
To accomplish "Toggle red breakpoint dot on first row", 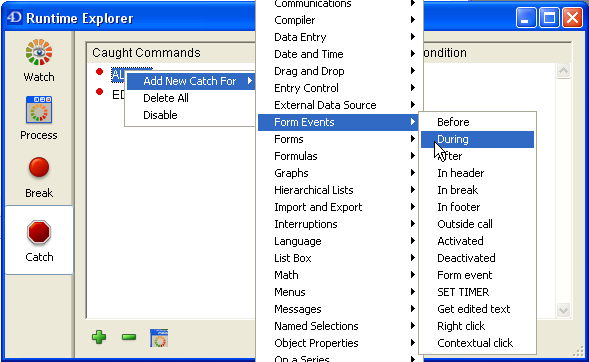I will pos(100,71).
